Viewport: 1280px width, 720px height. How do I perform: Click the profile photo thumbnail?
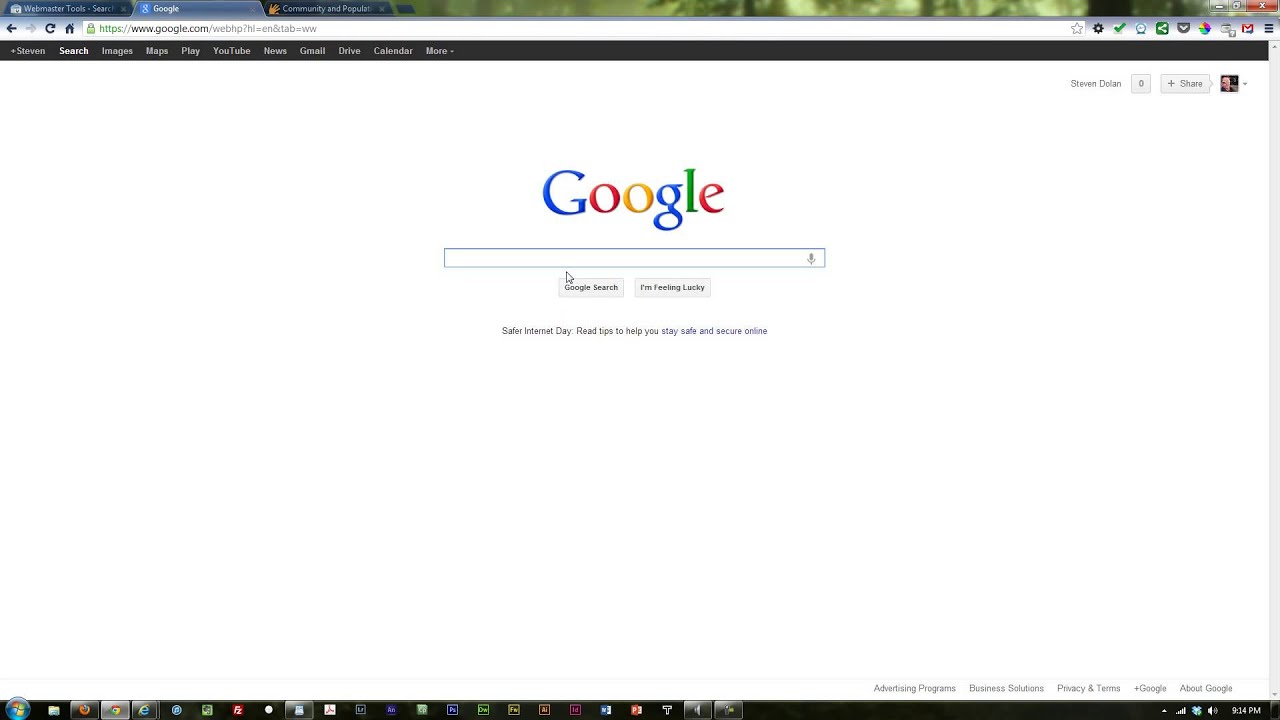click(x=1229, y=84)
